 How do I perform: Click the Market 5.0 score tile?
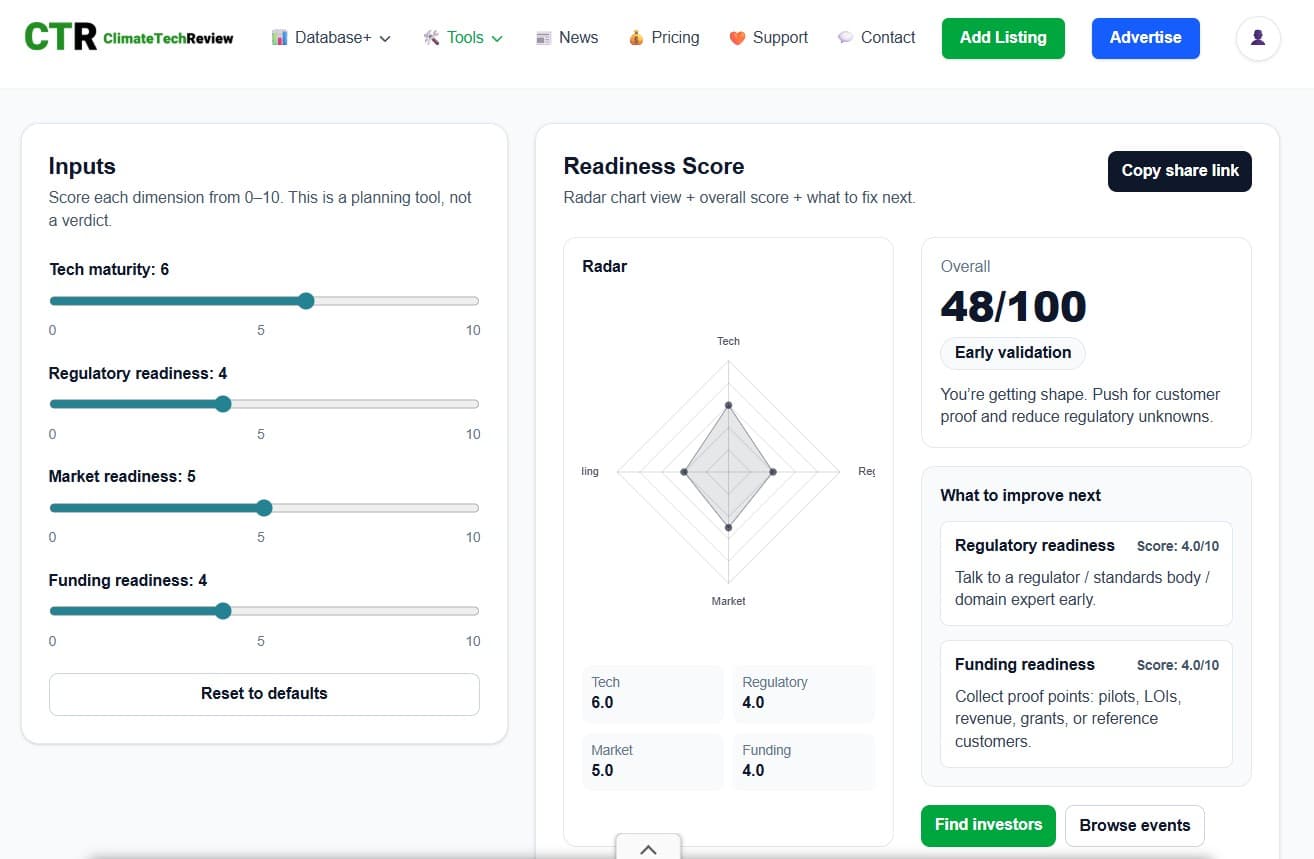652,761
